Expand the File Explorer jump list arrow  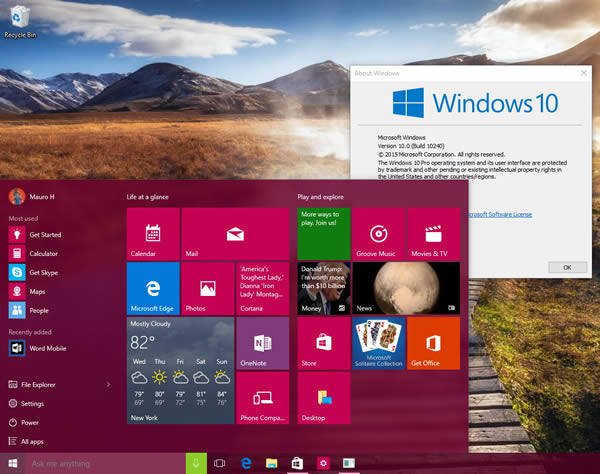coord(108,384)
